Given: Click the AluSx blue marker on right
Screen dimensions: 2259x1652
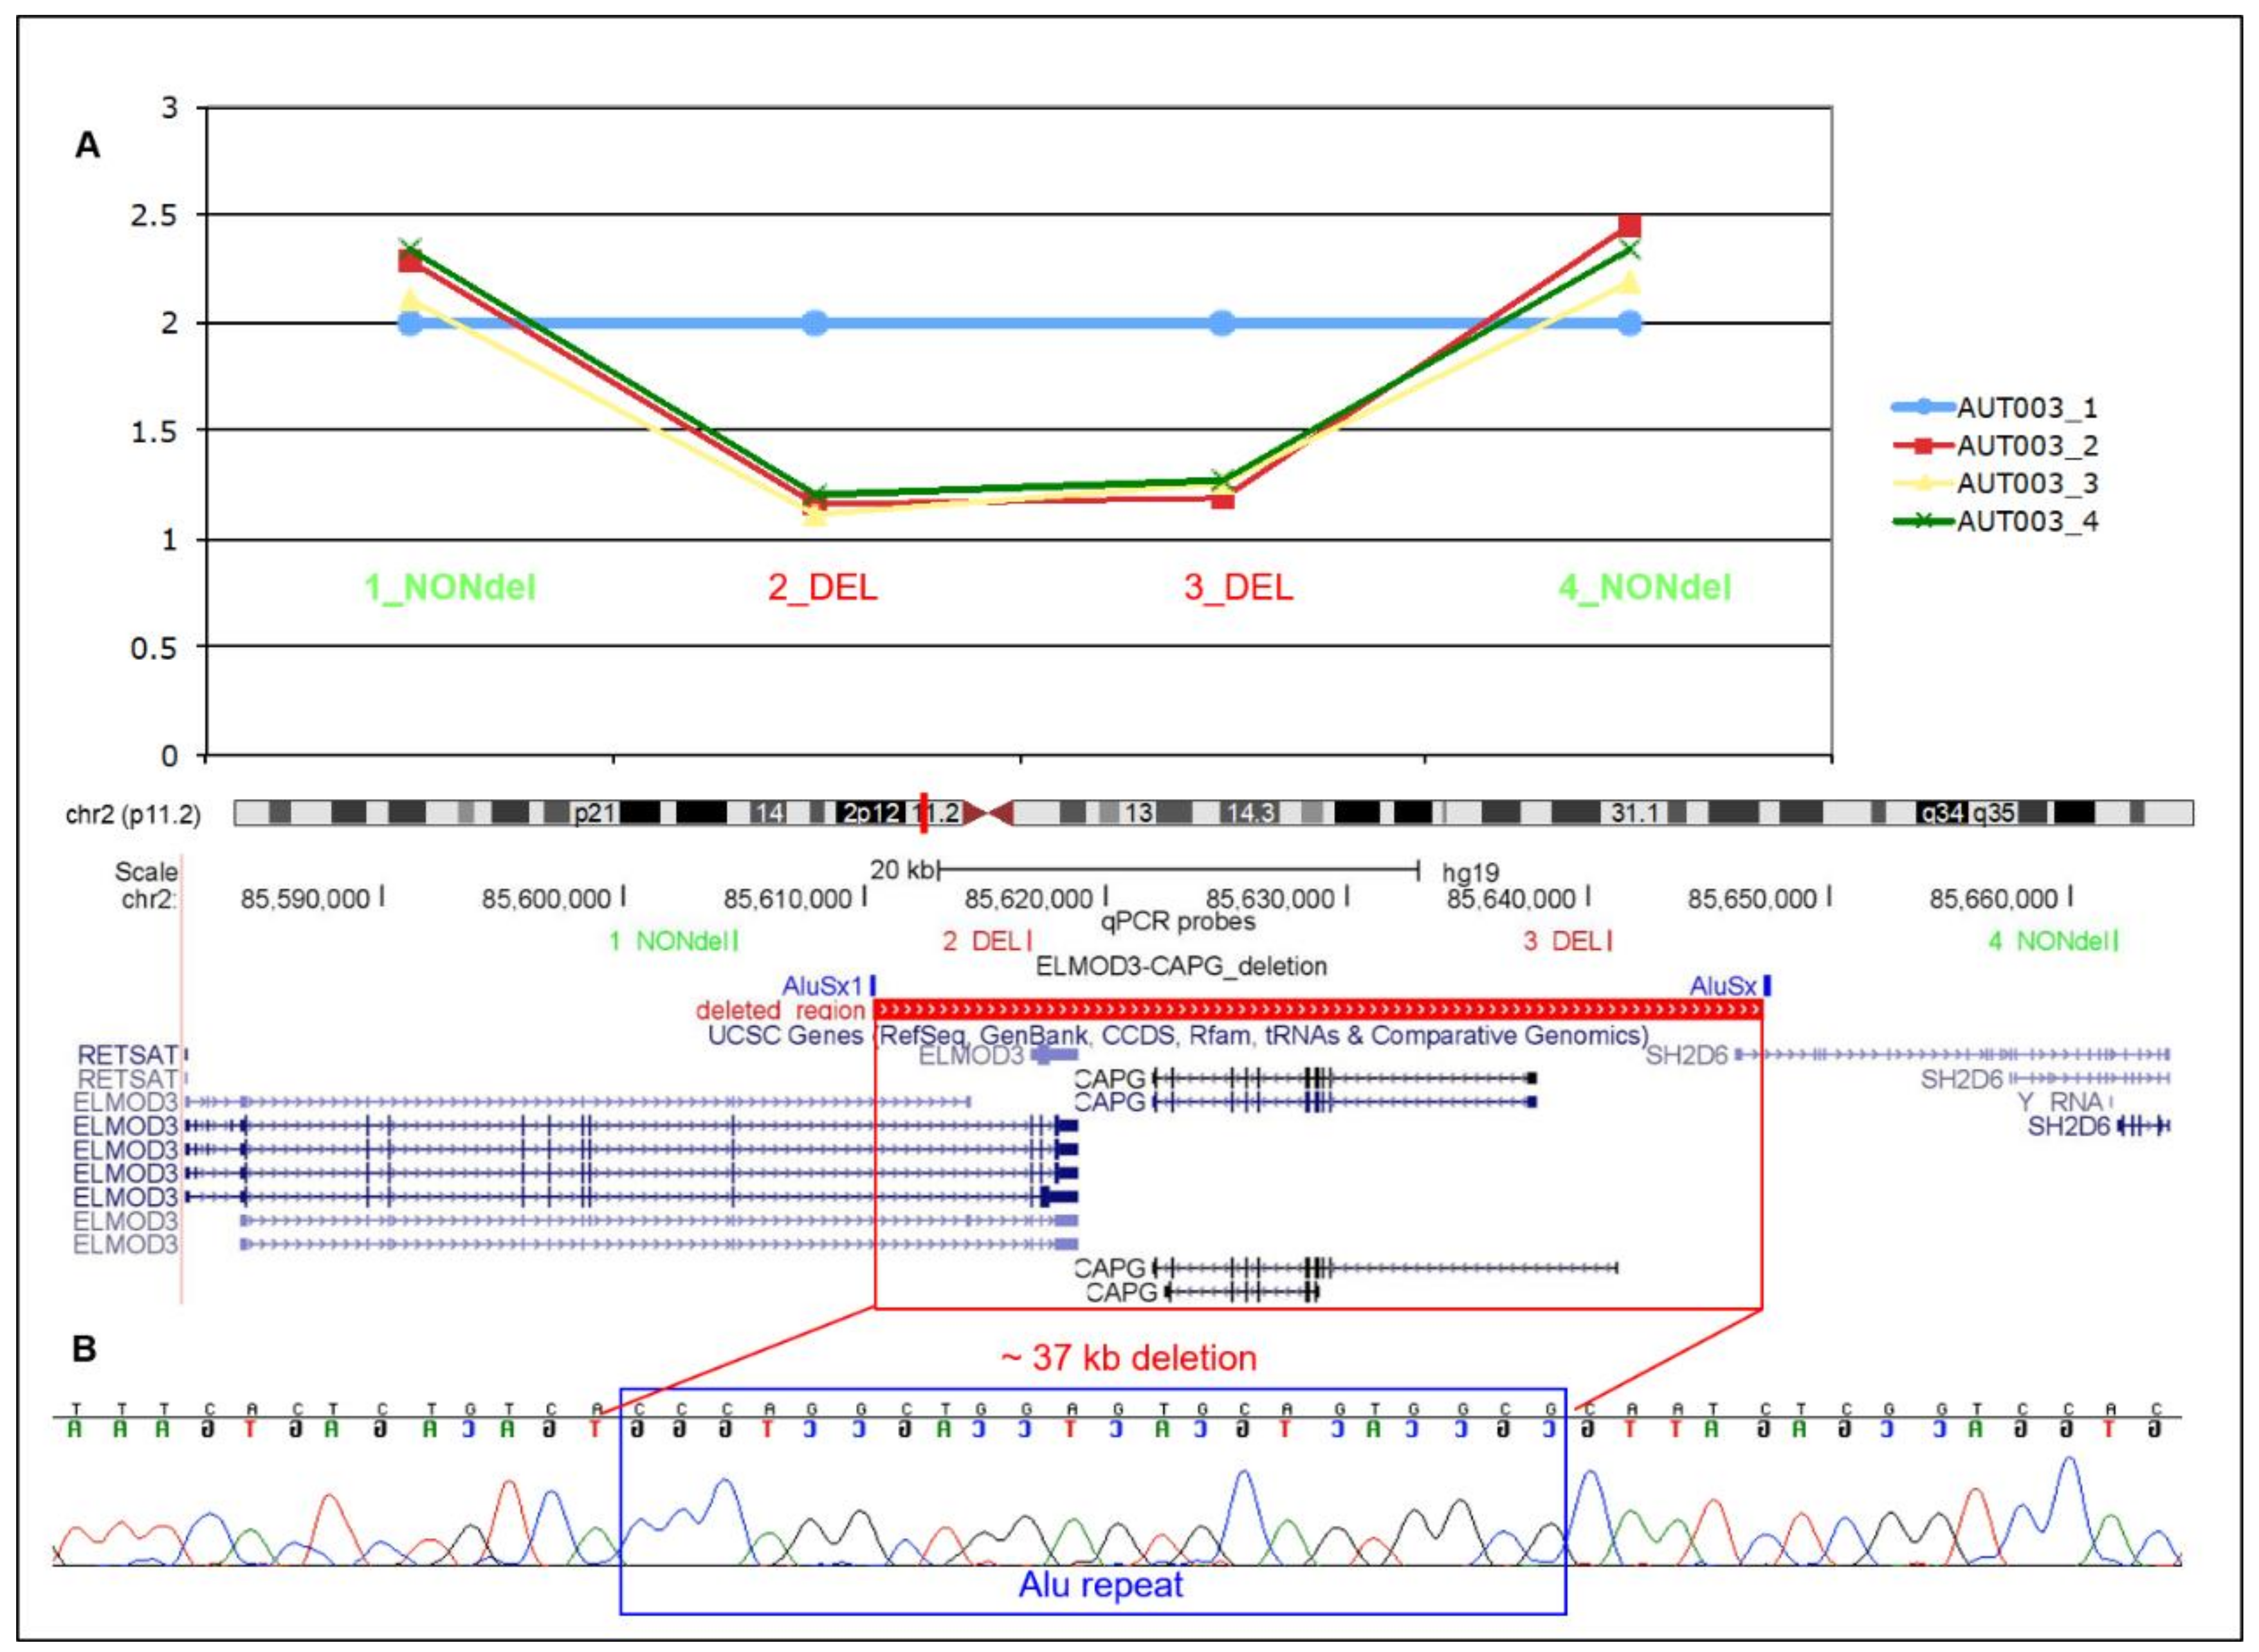Looking at the screenshot, I should pyautogui.click(x=1767, y=986).
